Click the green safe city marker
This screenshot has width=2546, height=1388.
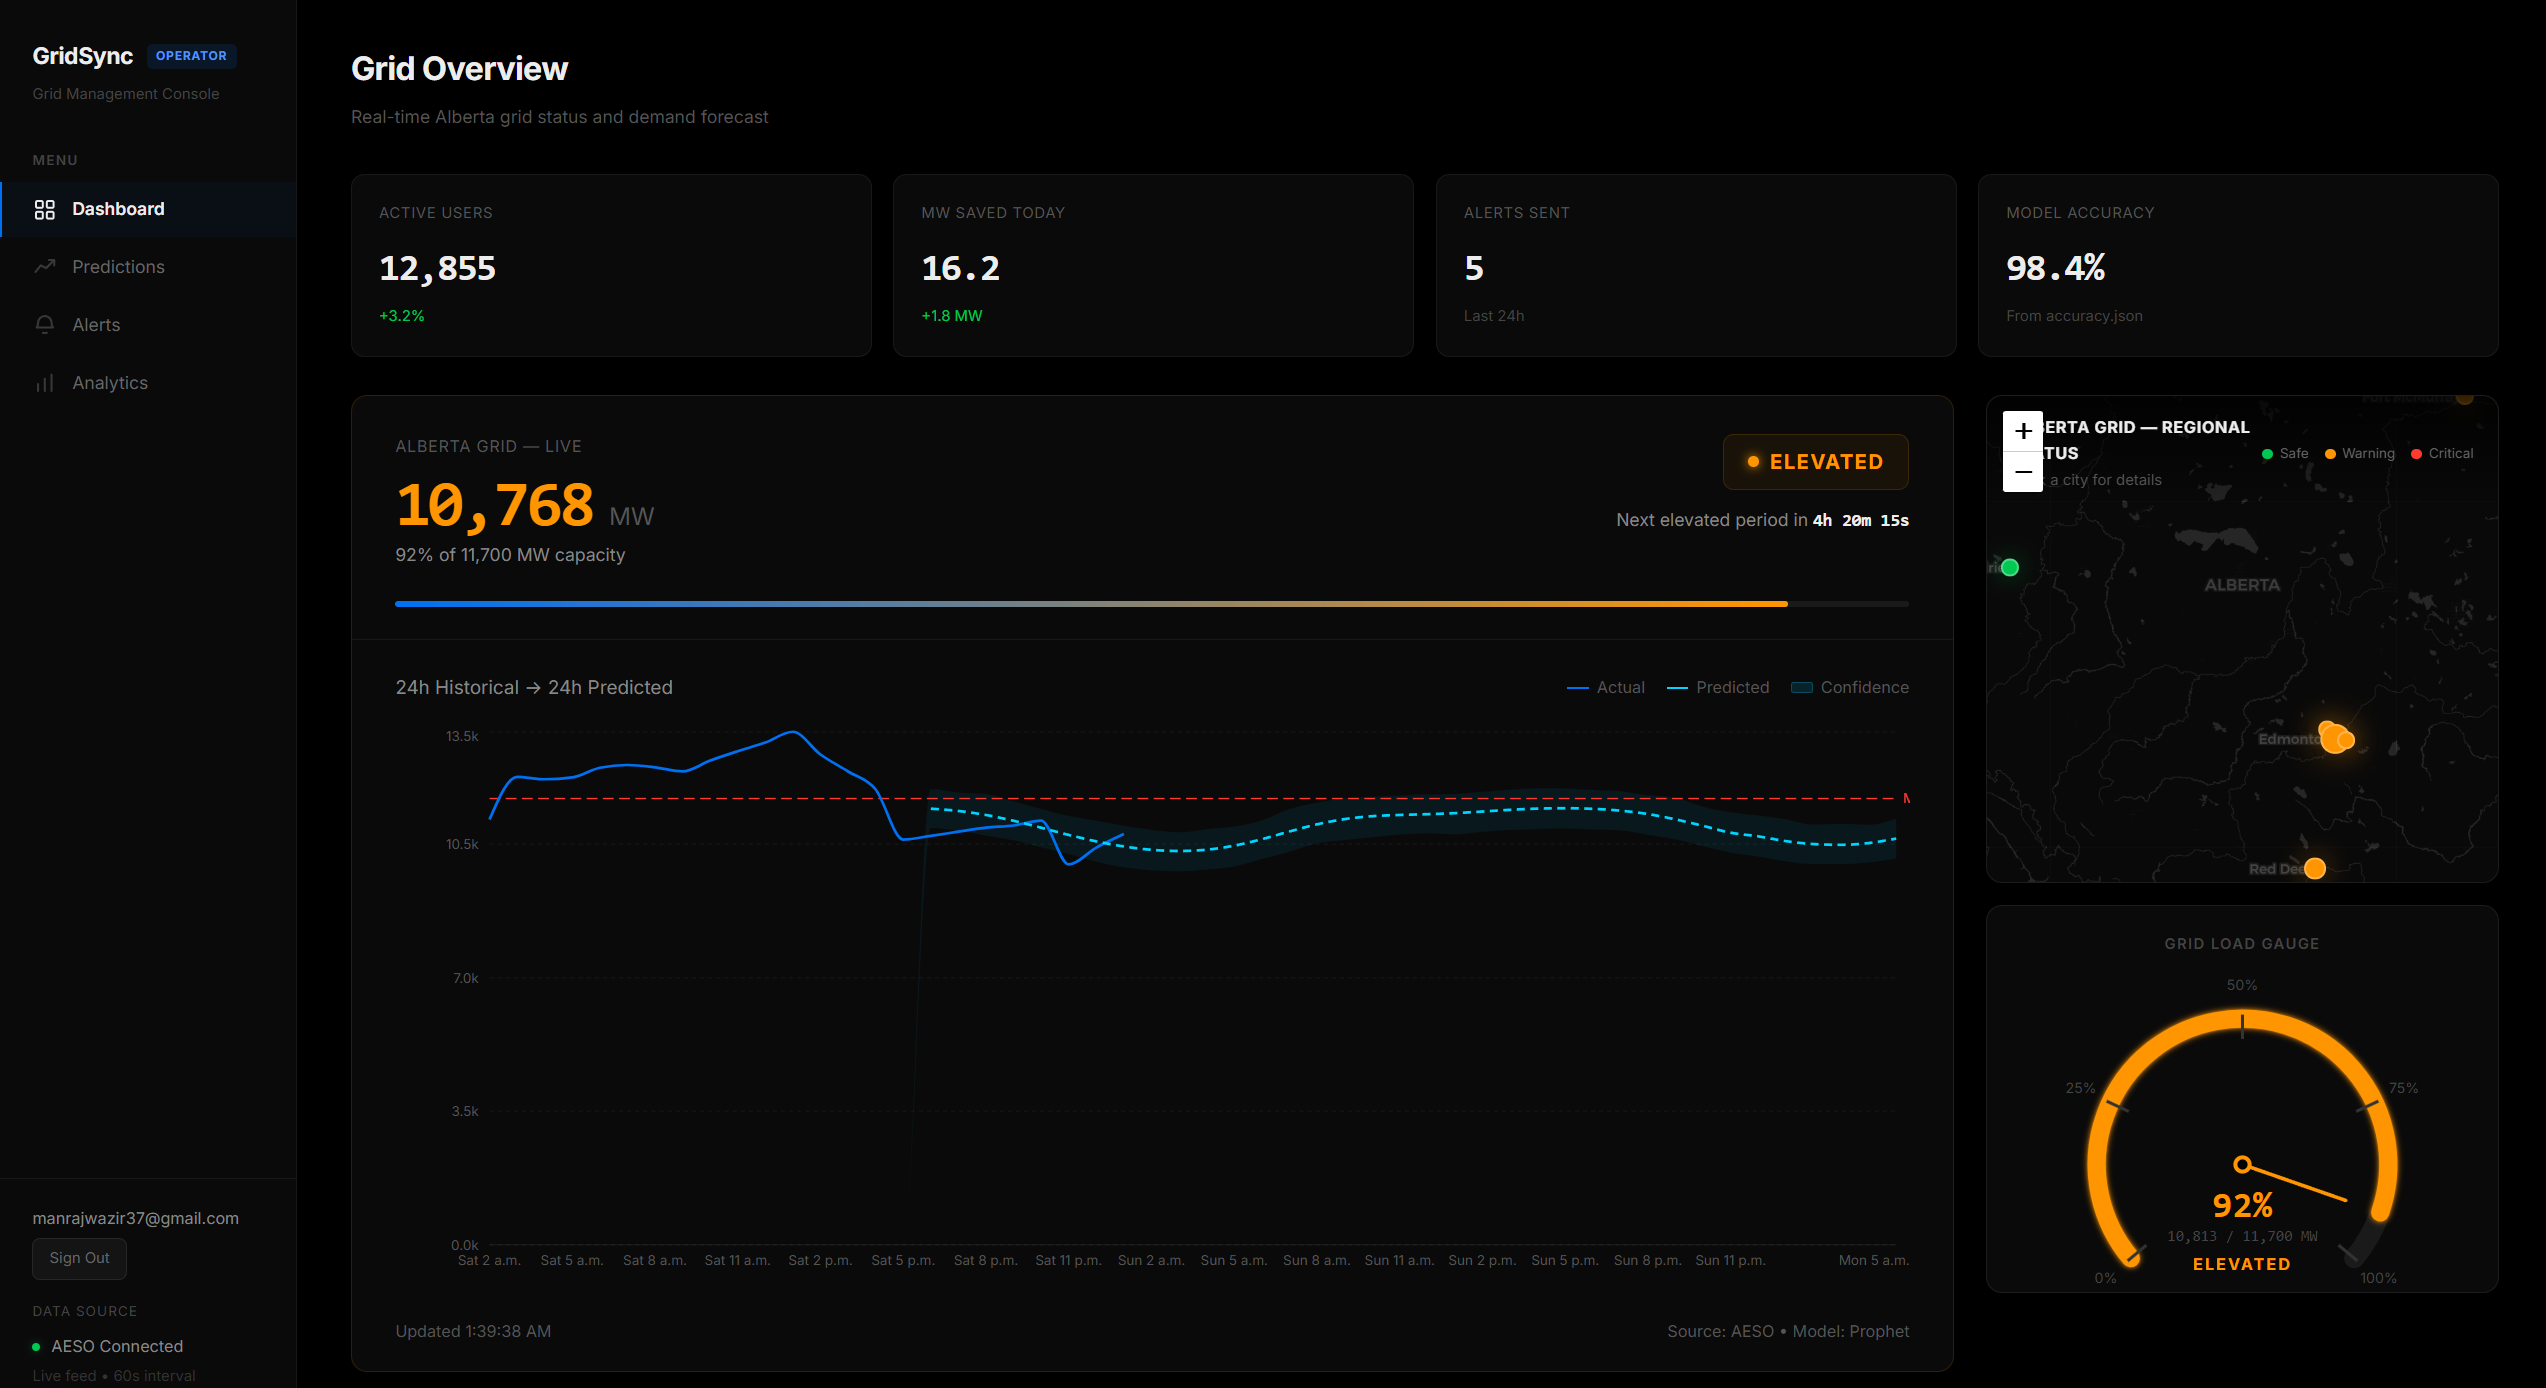click(2010, 568)
